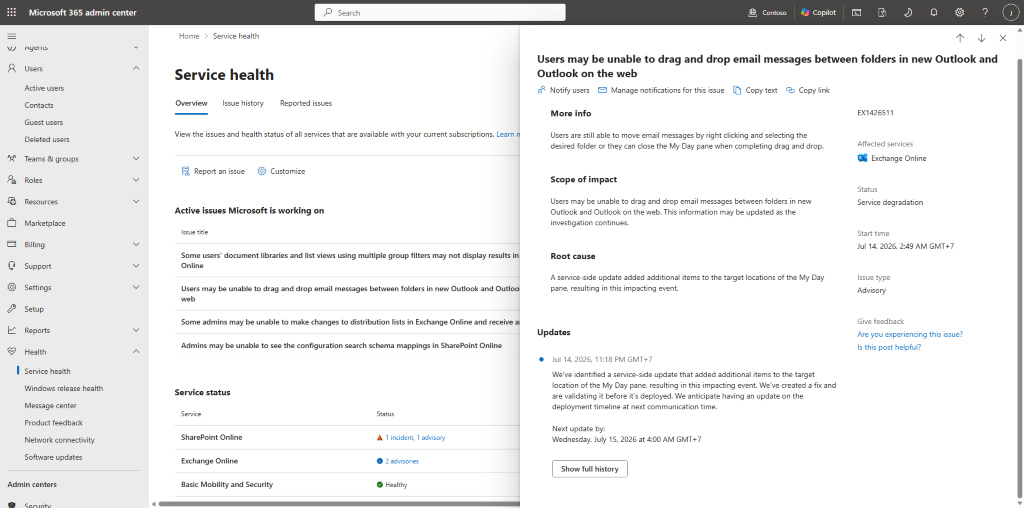Click the Reports chart icon

pyautogui.click(x=12, y=330)
